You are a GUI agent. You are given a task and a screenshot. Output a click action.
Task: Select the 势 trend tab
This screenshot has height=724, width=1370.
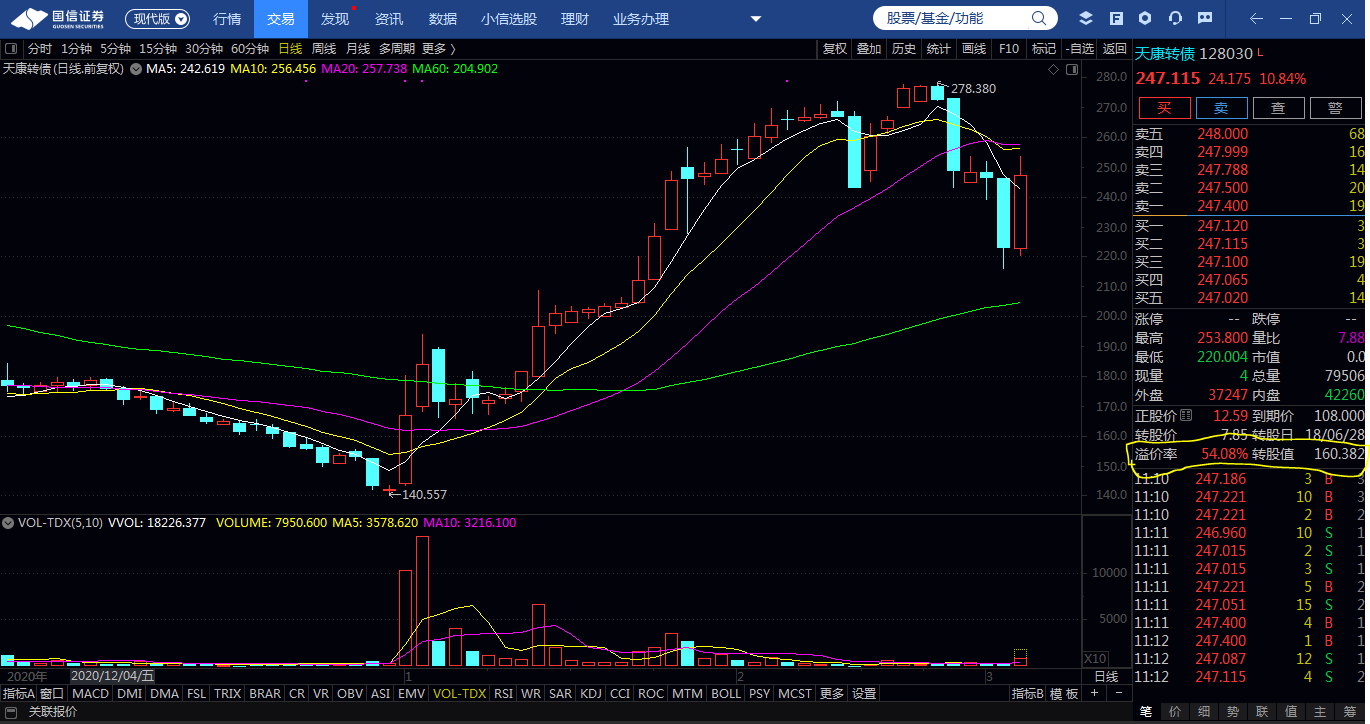pos(1233,711)
